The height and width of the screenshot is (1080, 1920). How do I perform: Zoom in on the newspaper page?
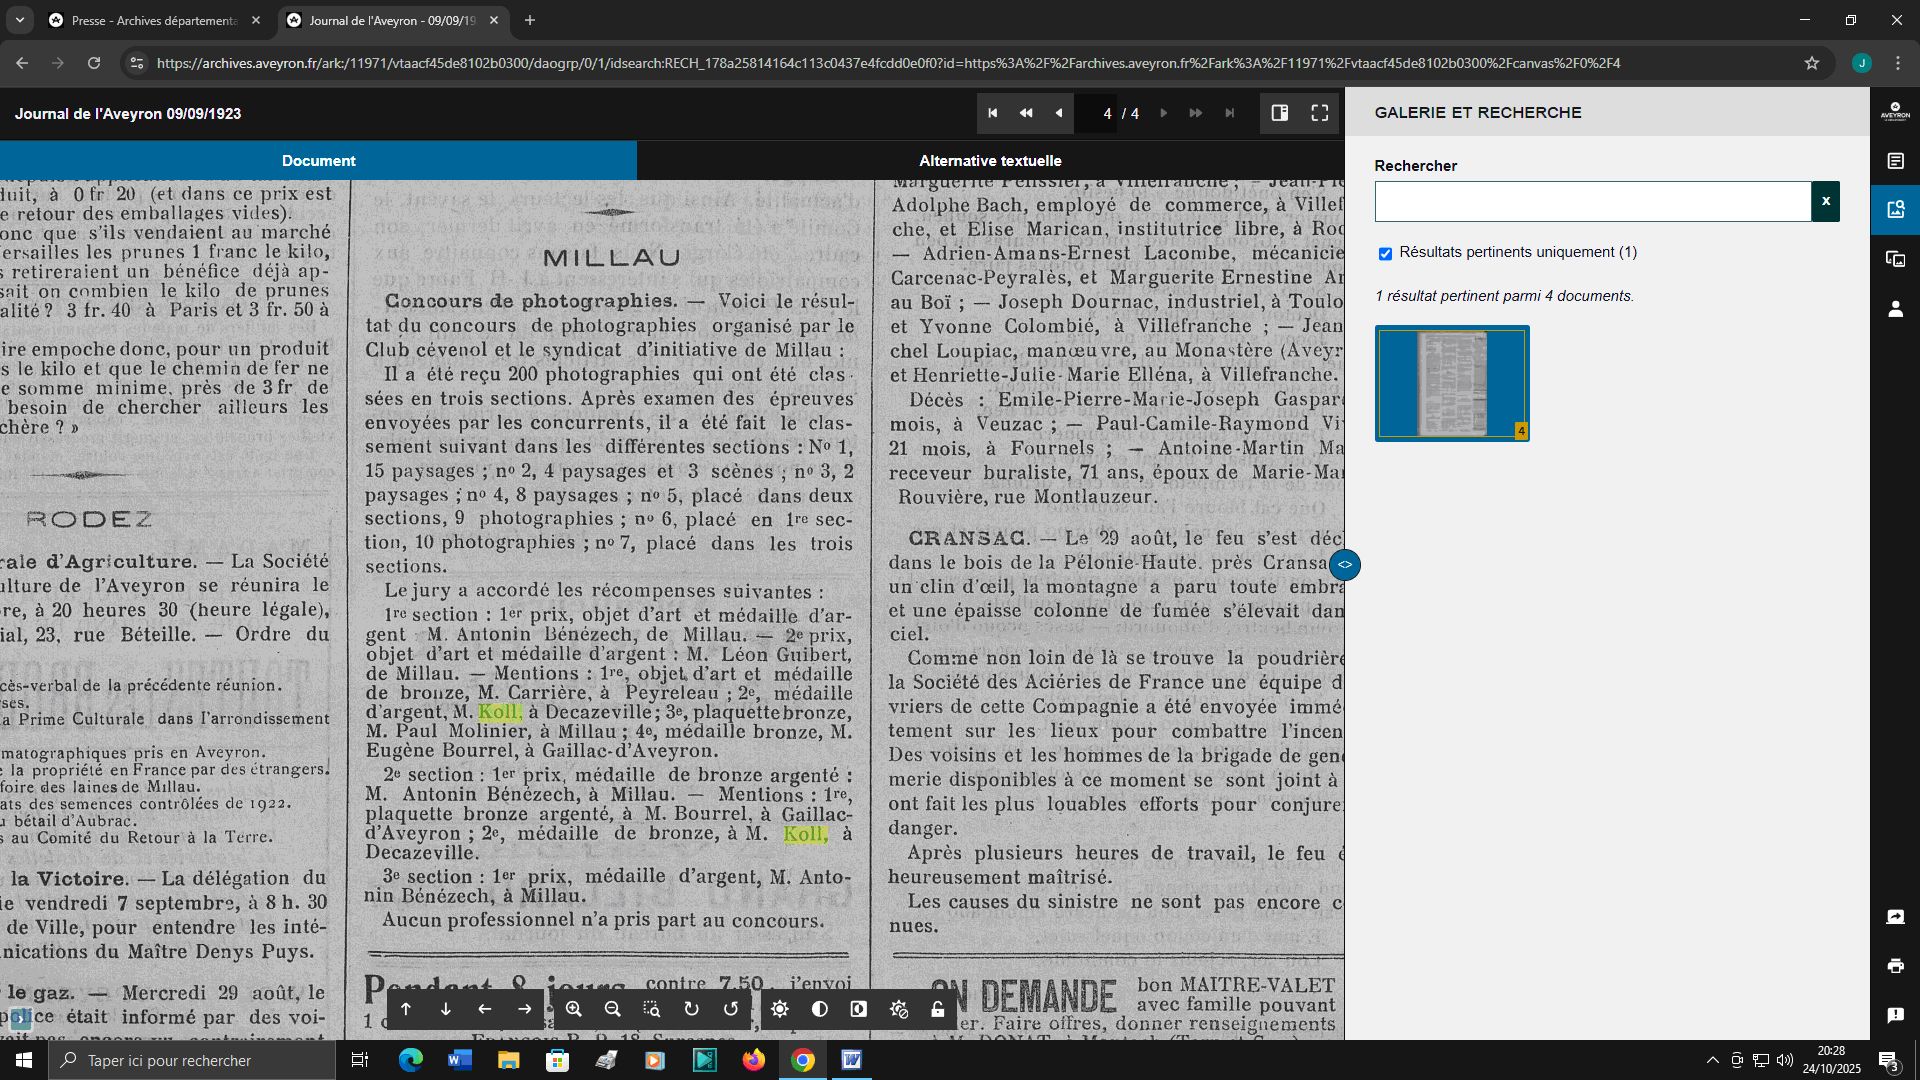point(573,1010)
